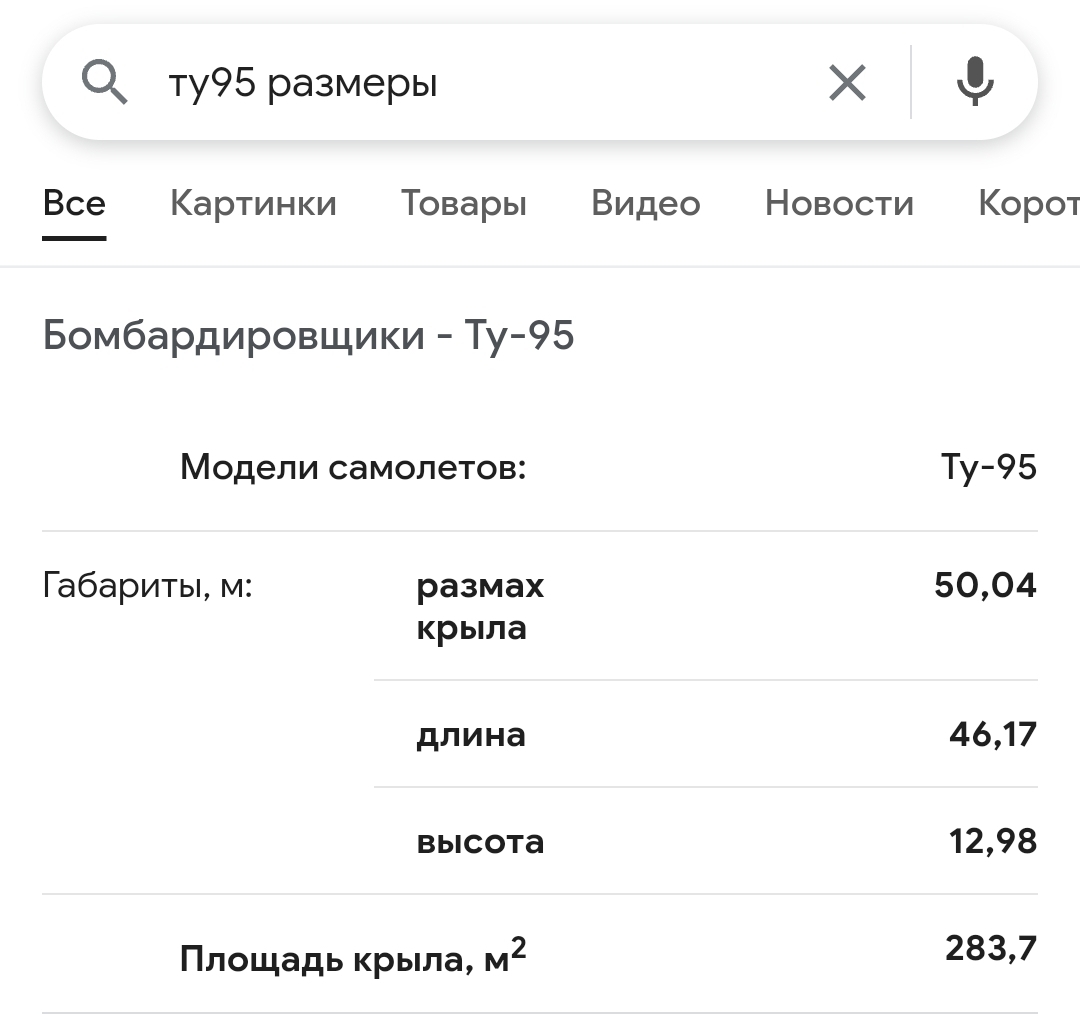
Task: Open the 'Бомбардировщики - Ту-95' heading
Action: pyautogui.click(x=308, y=335)
